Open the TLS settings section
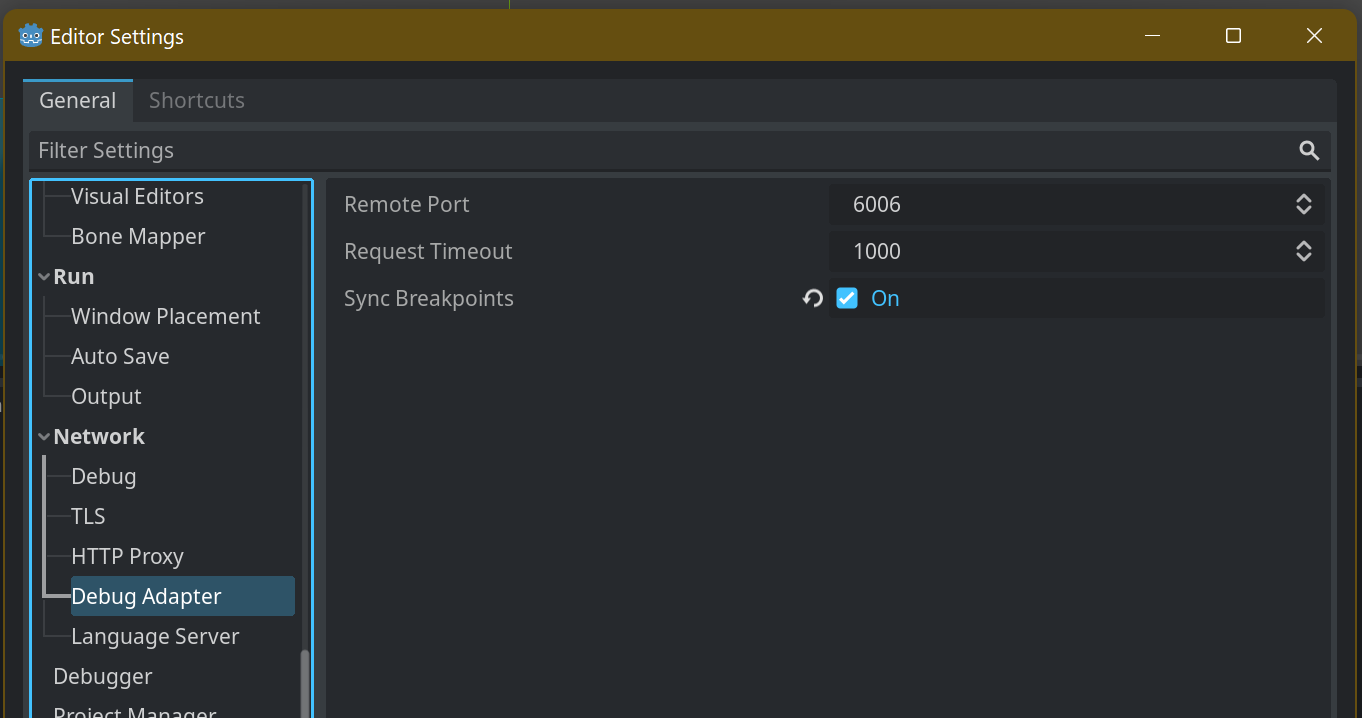 [x=88, y=516]
